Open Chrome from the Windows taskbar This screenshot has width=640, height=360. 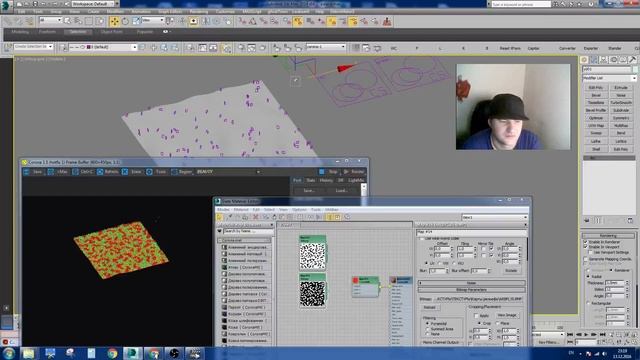[x=112, y=353]
